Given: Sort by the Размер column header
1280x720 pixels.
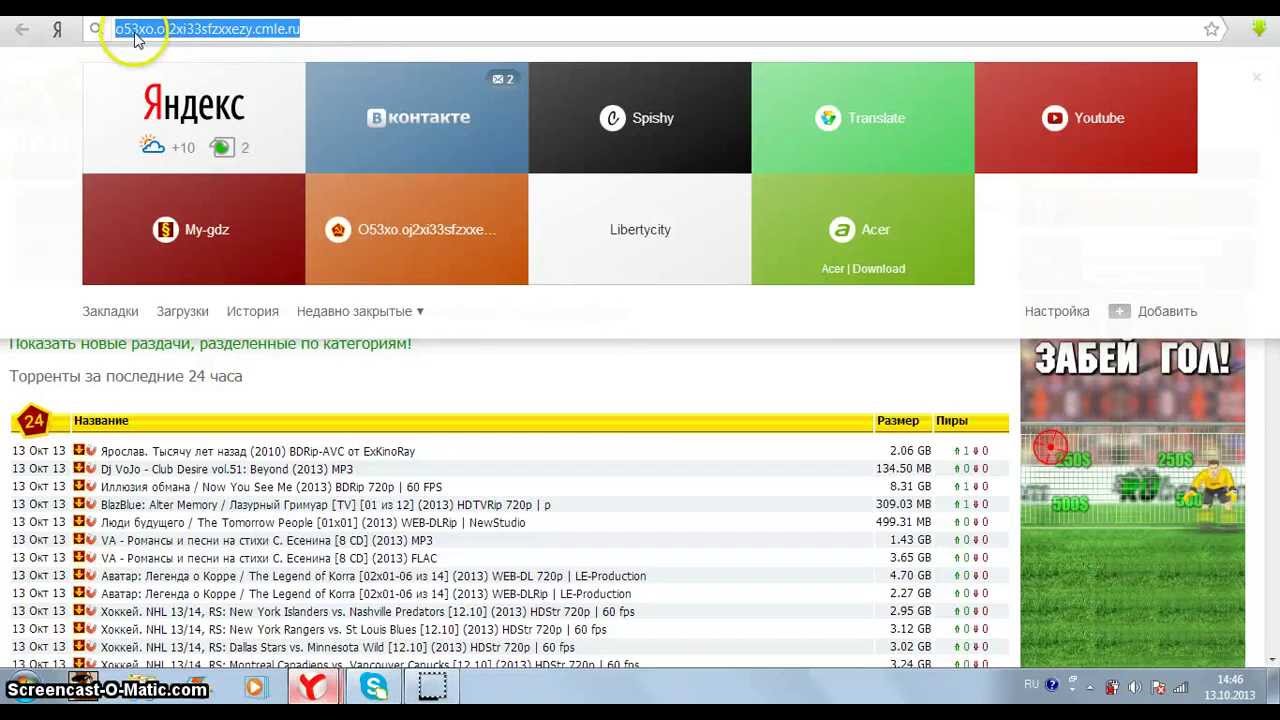Looking at the screenshot, I should point(898,421).
